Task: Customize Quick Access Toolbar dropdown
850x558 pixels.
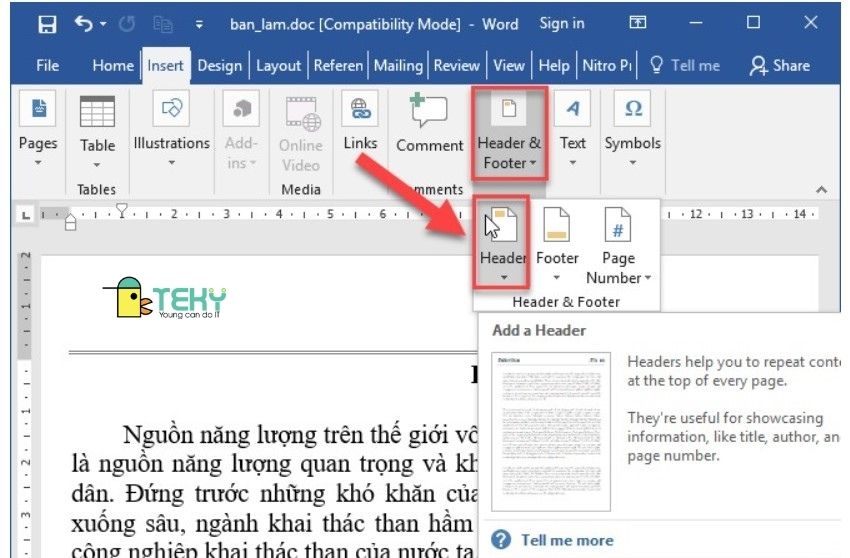Action: pos(199,24)
